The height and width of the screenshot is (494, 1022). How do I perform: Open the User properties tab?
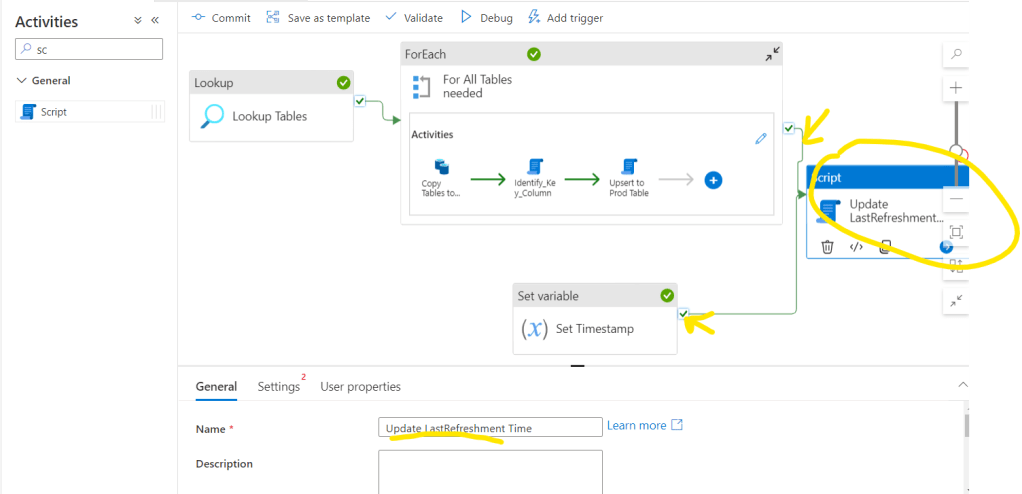tap(360, 386)
